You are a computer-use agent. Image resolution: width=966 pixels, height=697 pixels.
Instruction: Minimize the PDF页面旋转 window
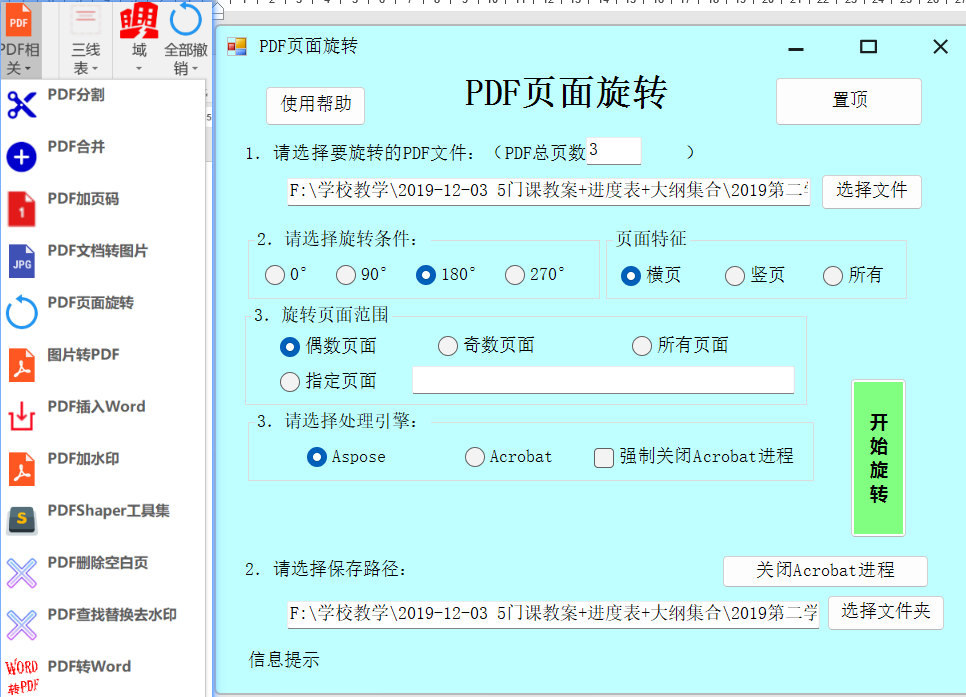click(x=796, y=48)
